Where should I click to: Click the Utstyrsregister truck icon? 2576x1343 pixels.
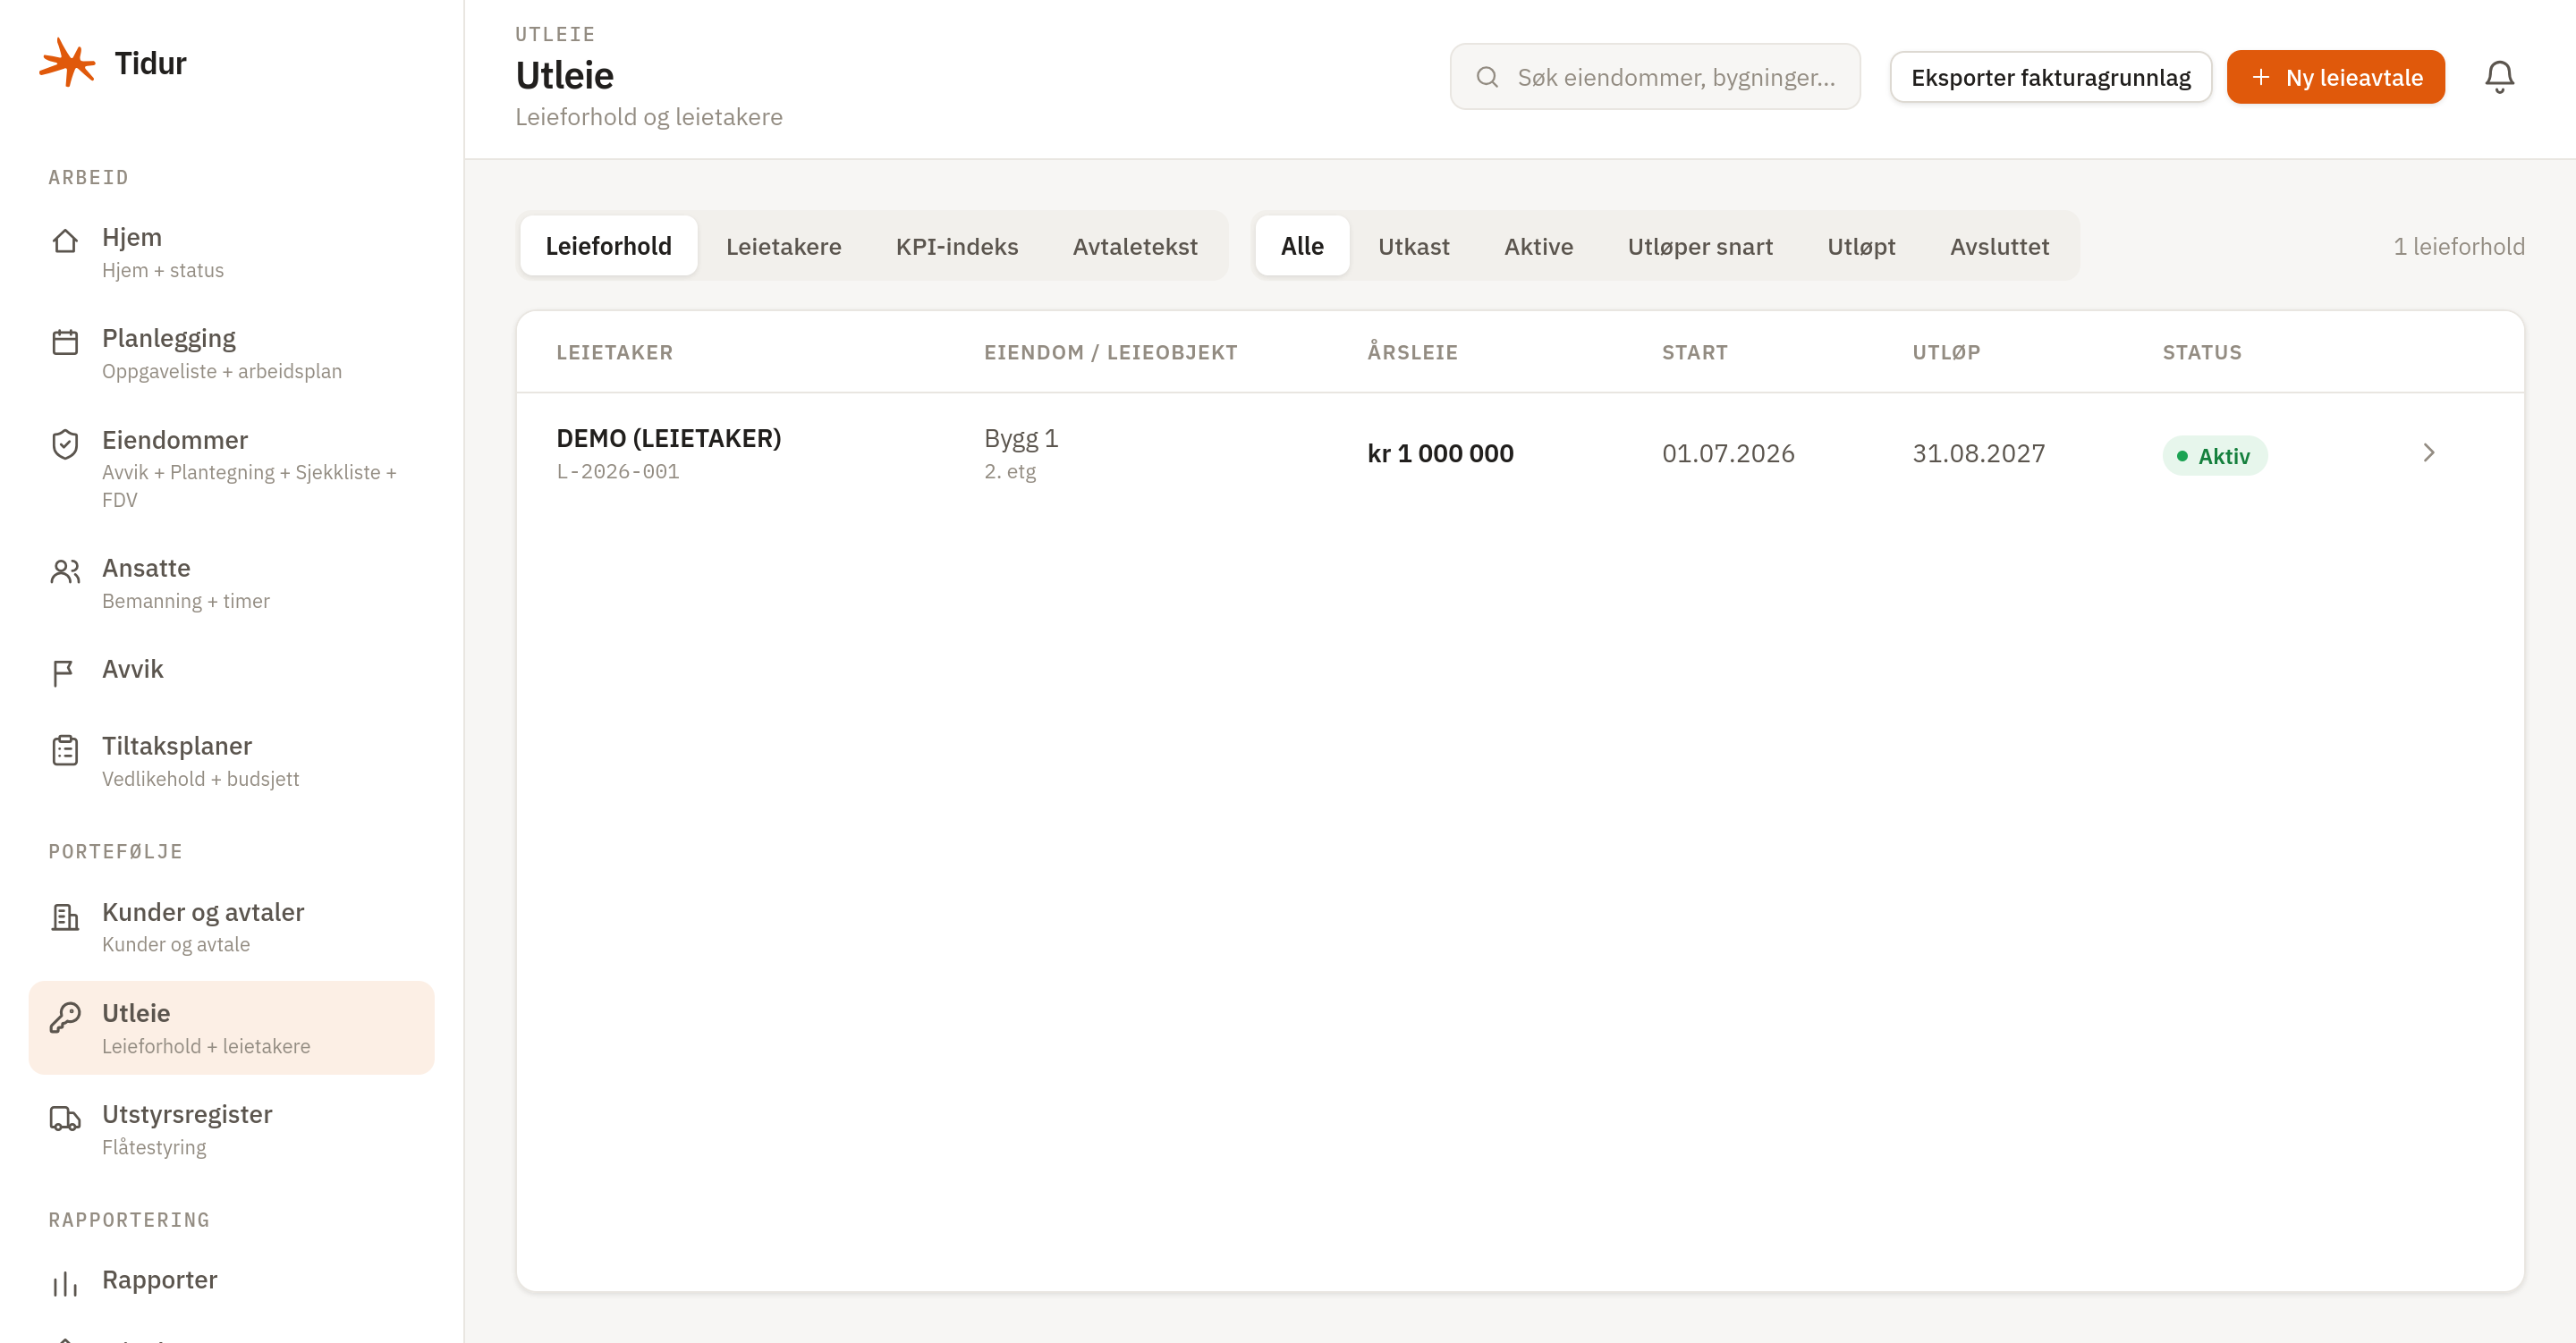point(65,1118)
